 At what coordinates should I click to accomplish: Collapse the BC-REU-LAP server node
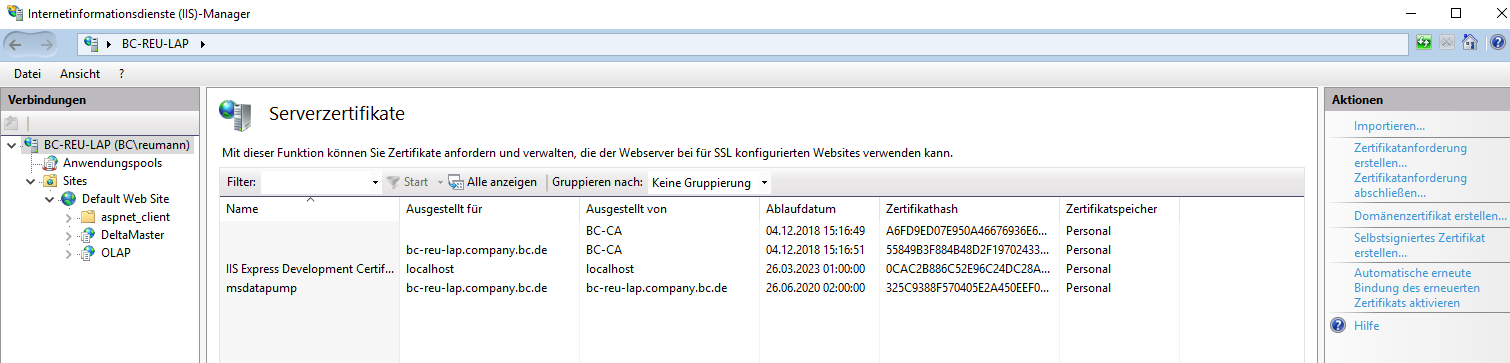point(11,146)
